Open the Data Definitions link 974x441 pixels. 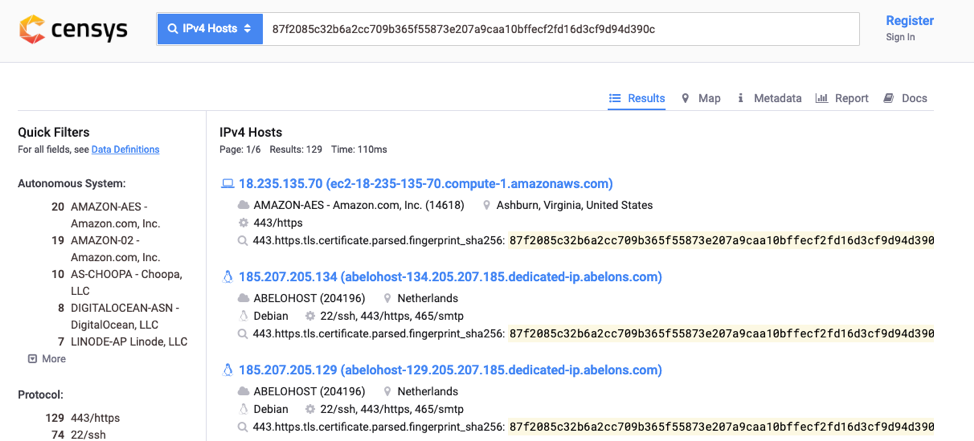tap(125, 150)
